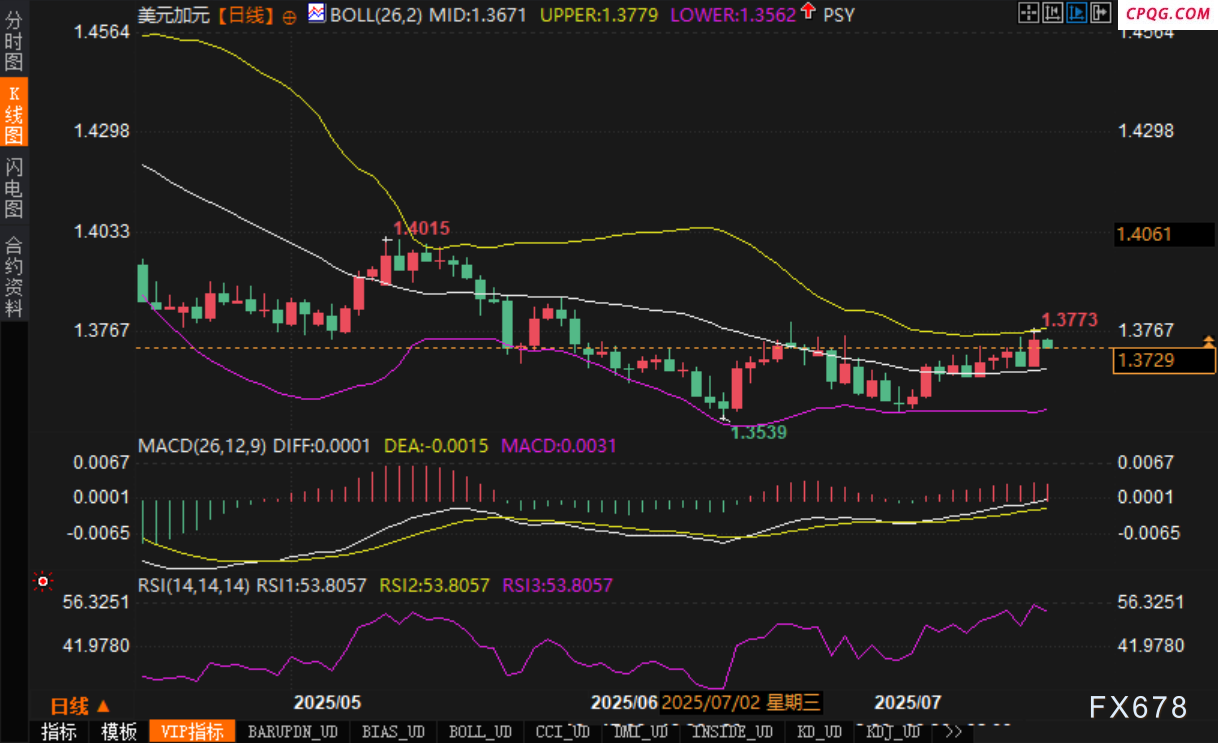Open 合约资料 in the left sidebar
Screen dimensions: 1218x743
click(x=14, y=276)
